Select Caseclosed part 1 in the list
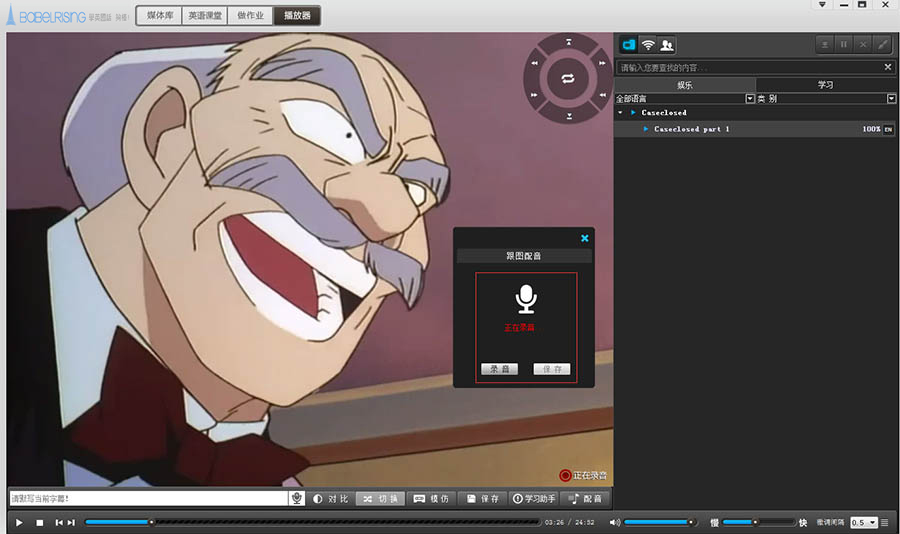This screenshot has height=534, width=900. [755, 129]
